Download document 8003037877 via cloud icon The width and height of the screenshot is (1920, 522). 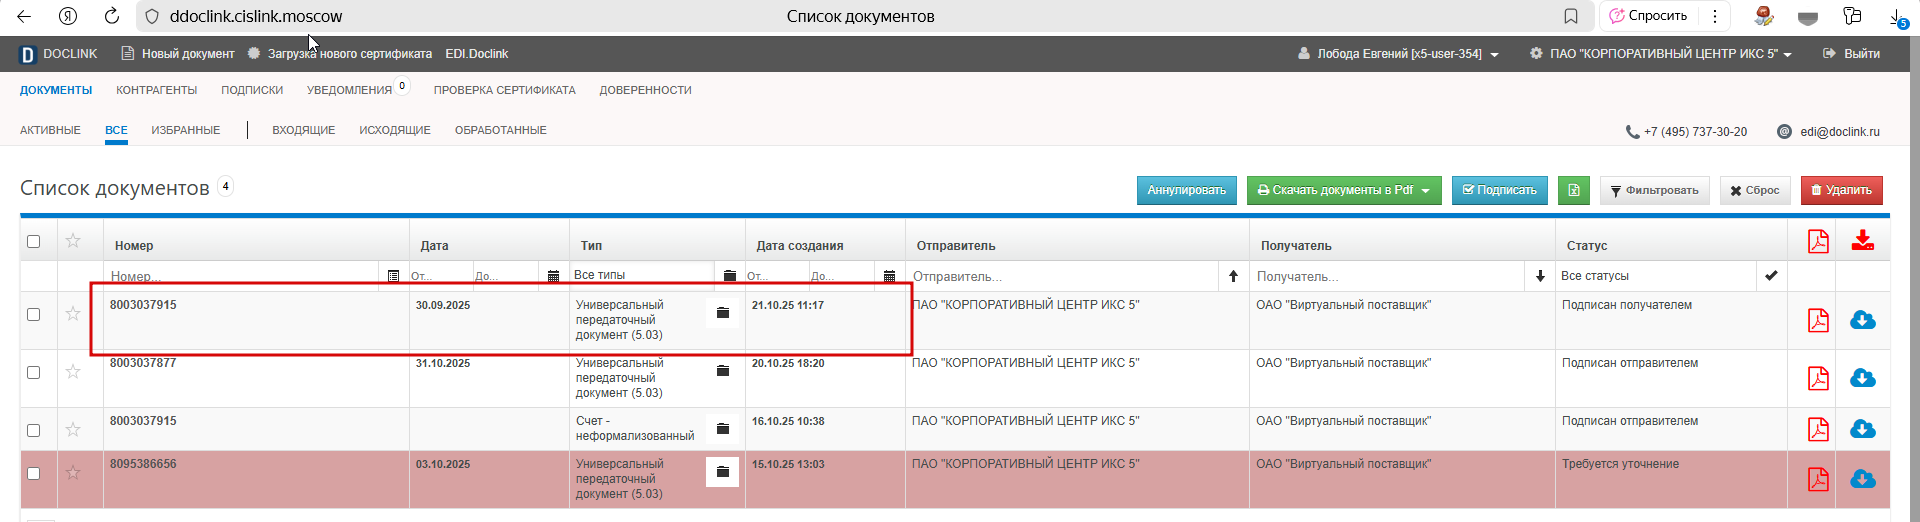point(1862,378)
